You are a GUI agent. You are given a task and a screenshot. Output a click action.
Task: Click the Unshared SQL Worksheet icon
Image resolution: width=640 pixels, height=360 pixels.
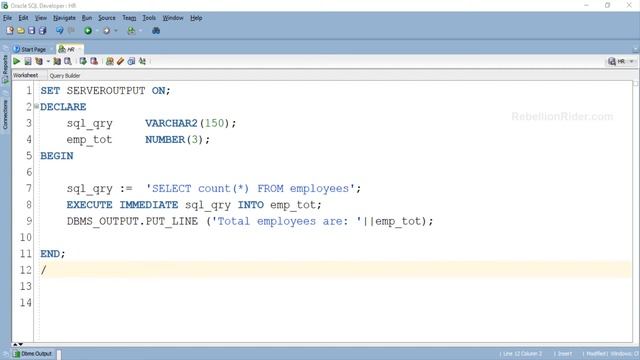(x=110, y=61)
